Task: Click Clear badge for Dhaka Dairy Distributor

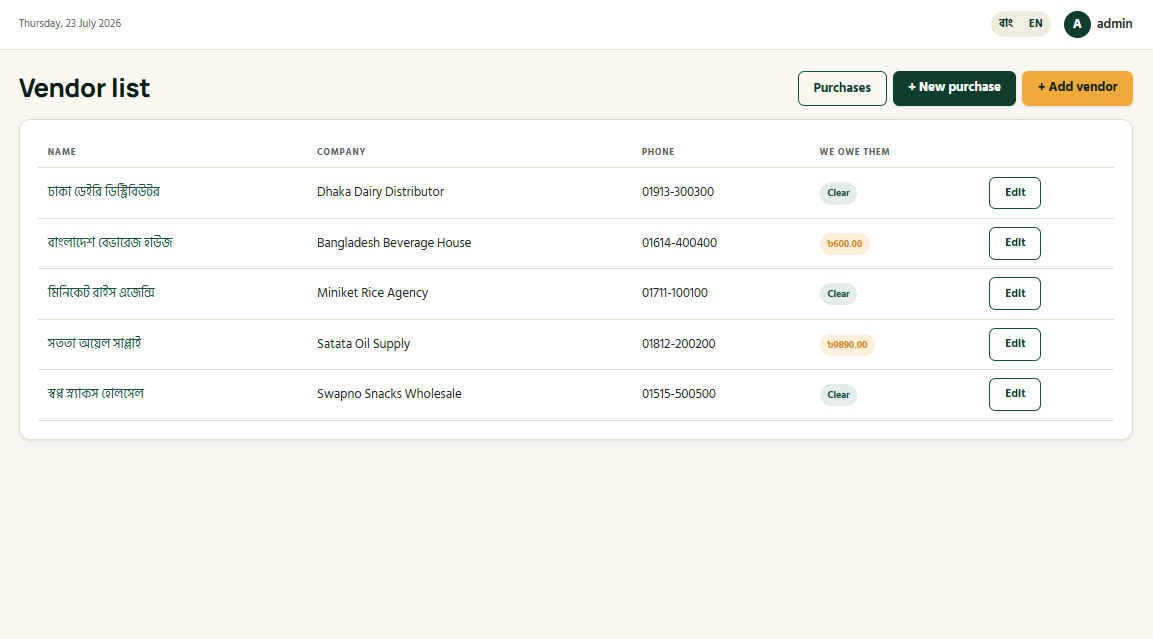Action: [838, 193]
